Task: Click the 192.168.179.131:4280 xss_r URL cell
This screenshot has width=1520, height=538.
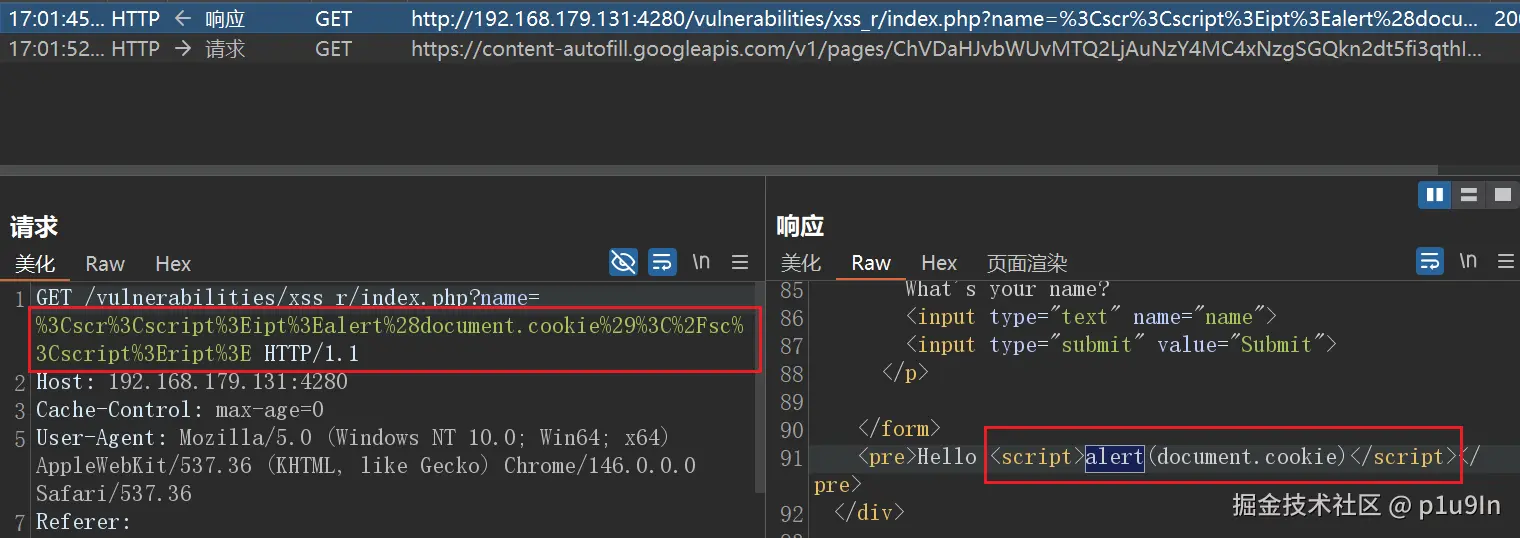Action: click(x=945, y=19)
